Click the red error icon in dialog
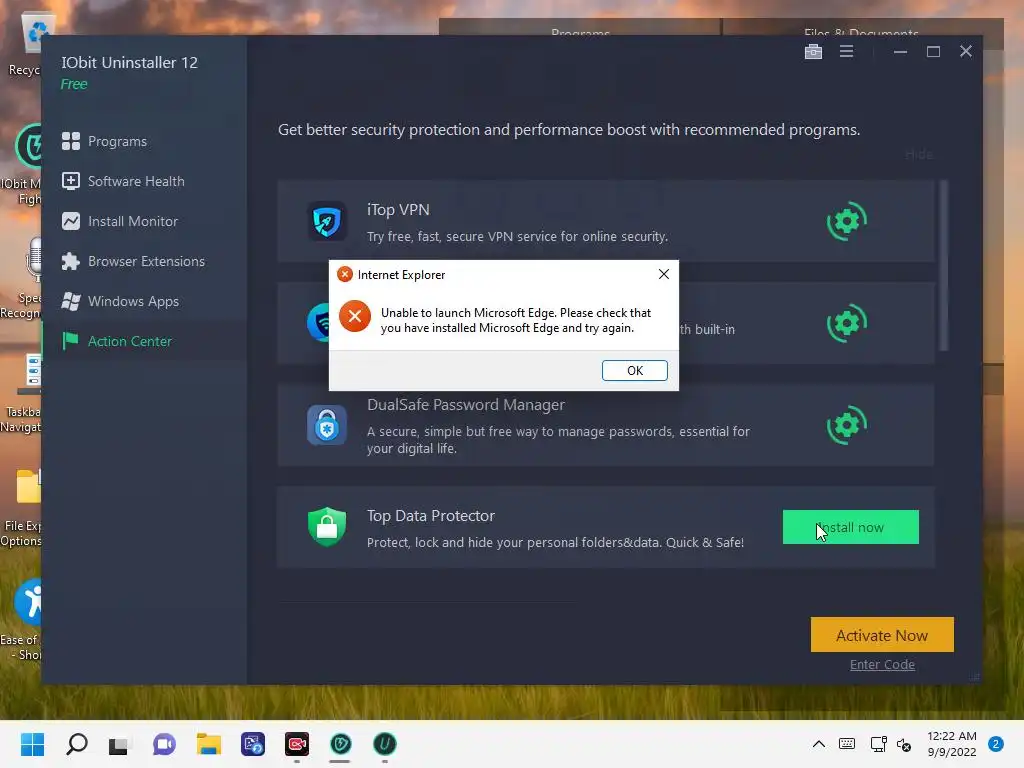 [x=355, y=317]
